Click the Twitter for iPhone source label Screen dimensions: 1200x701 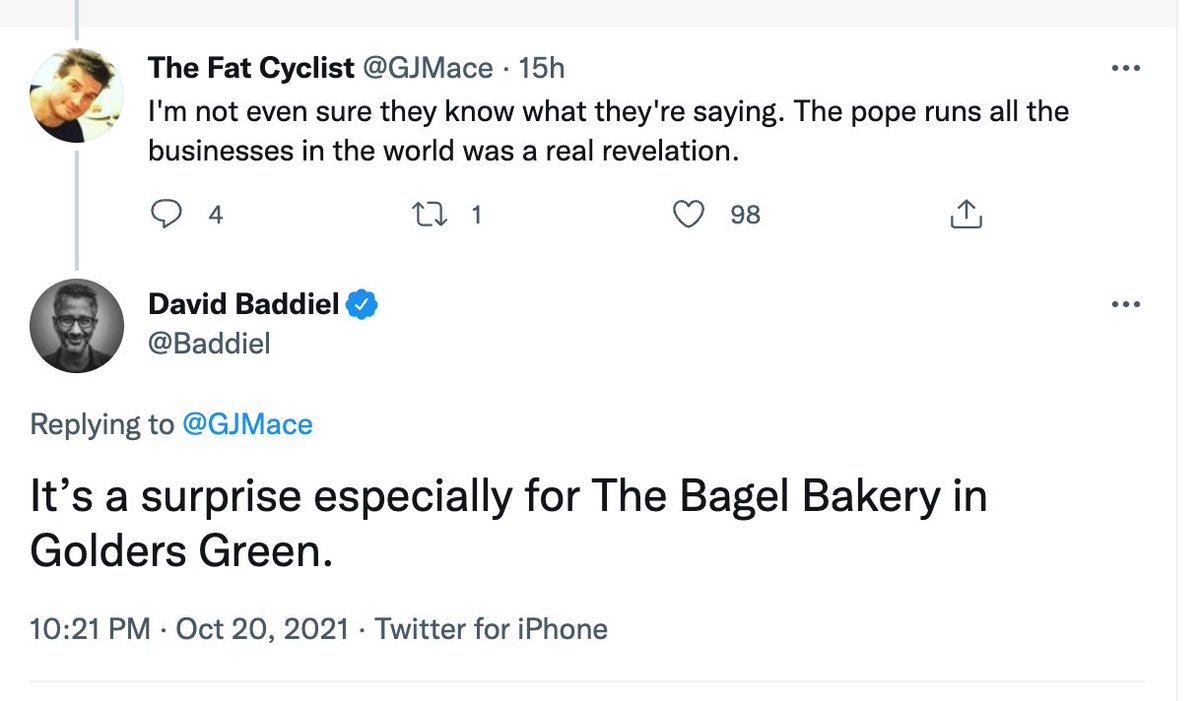491,629
